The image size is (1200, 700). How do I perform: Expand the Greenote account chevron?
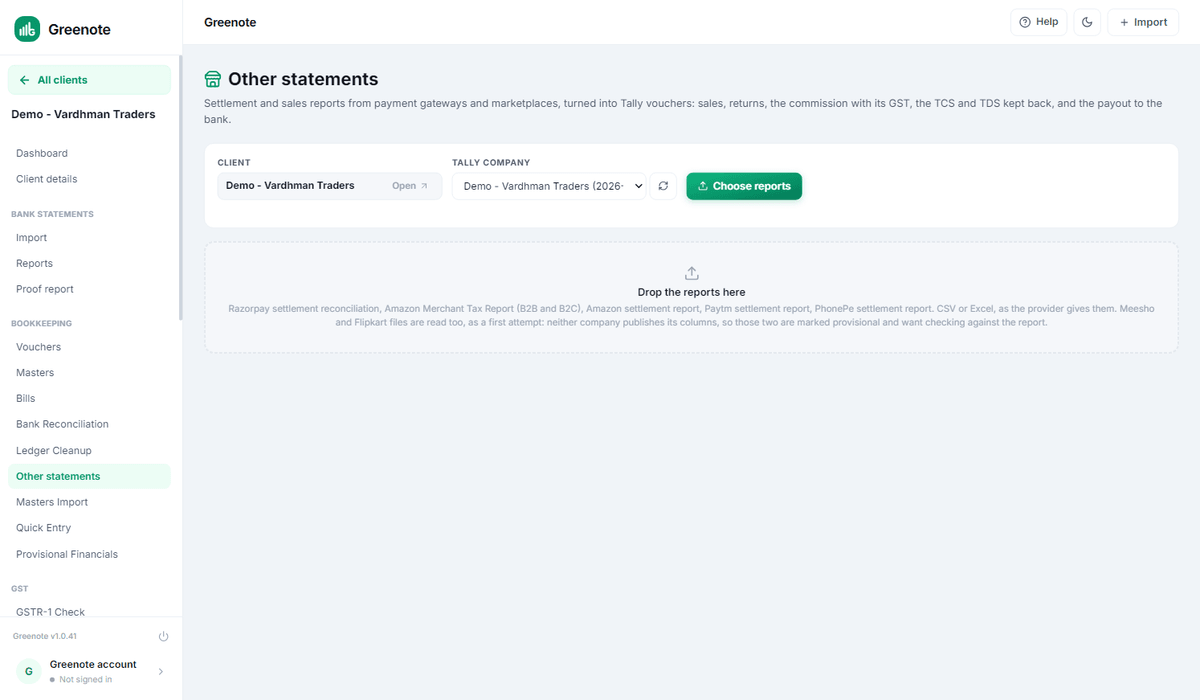point(161,672)
